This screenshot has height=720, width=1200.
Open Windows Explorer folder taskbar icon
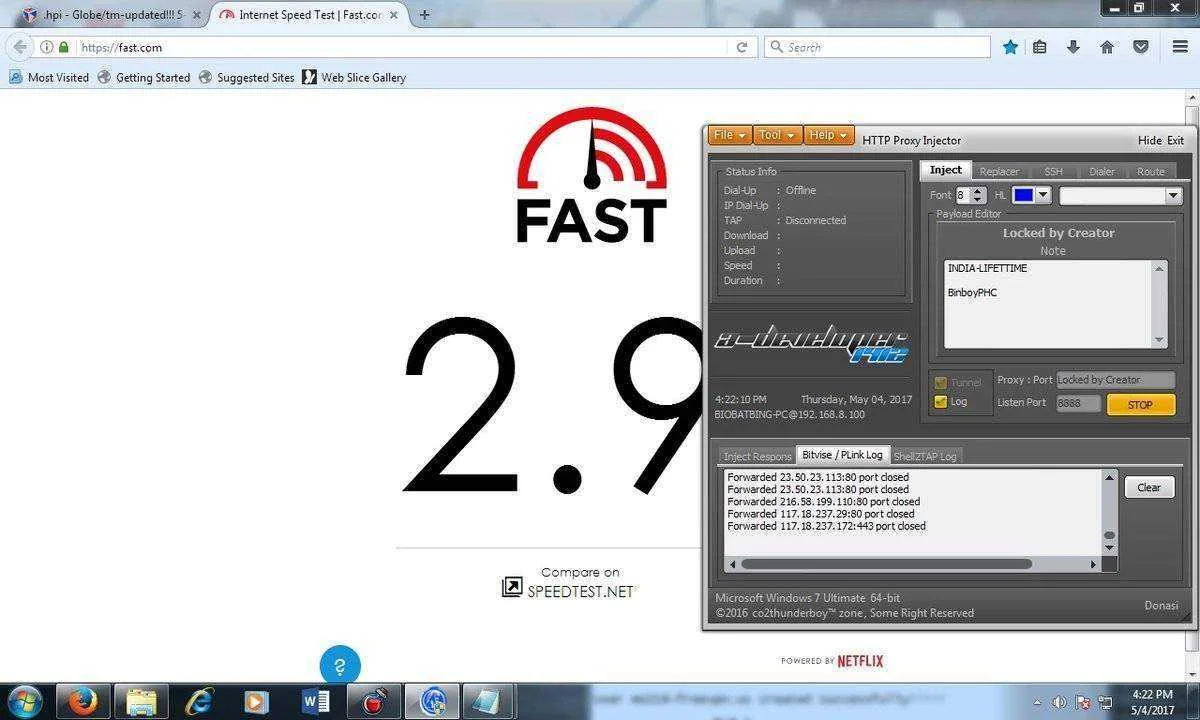tap(142, 701)
